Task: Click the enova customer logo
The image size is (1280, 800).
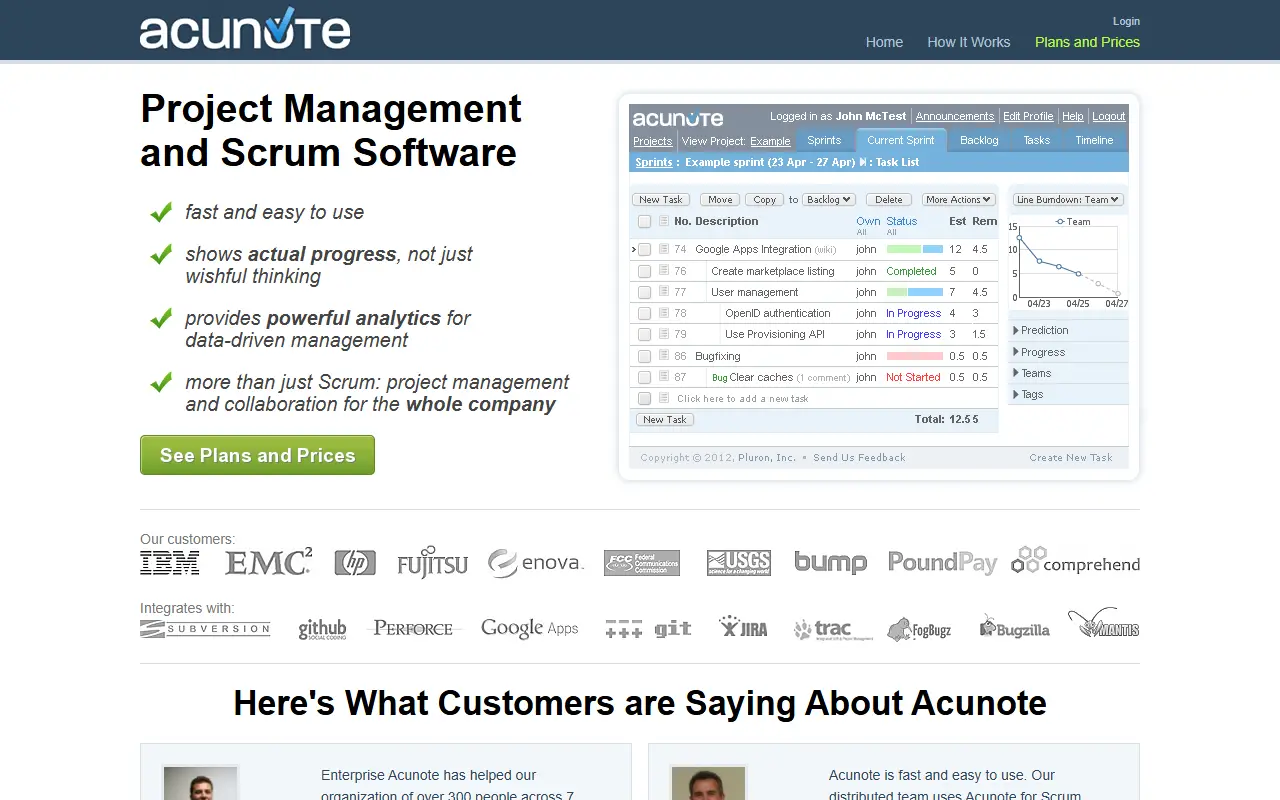Action: pyautogui.click(x=535, y=563)
